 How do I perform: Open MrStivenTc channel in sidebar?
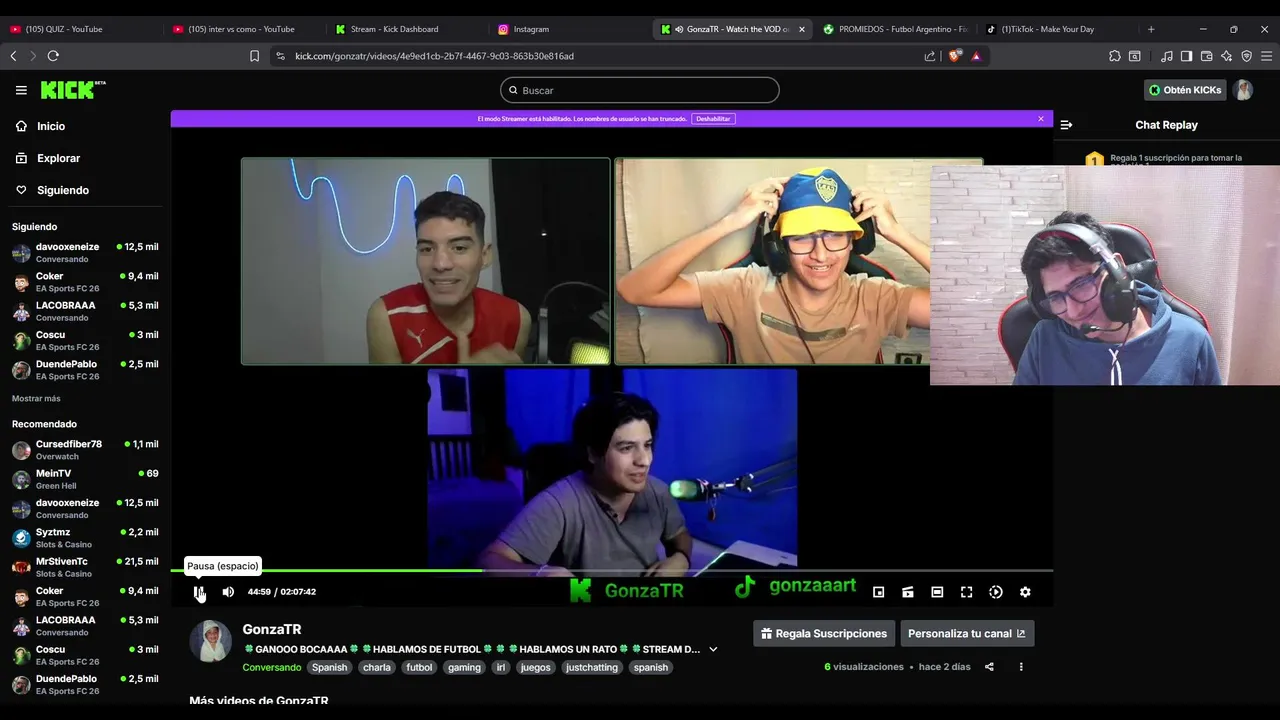tap(85, 567)
